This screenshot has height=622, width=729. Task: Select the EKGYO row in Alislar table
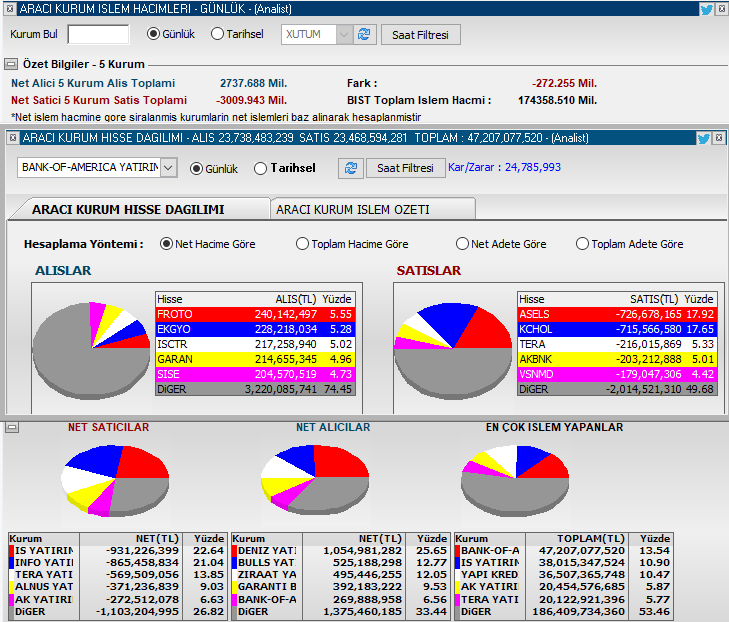coord(255,329)
